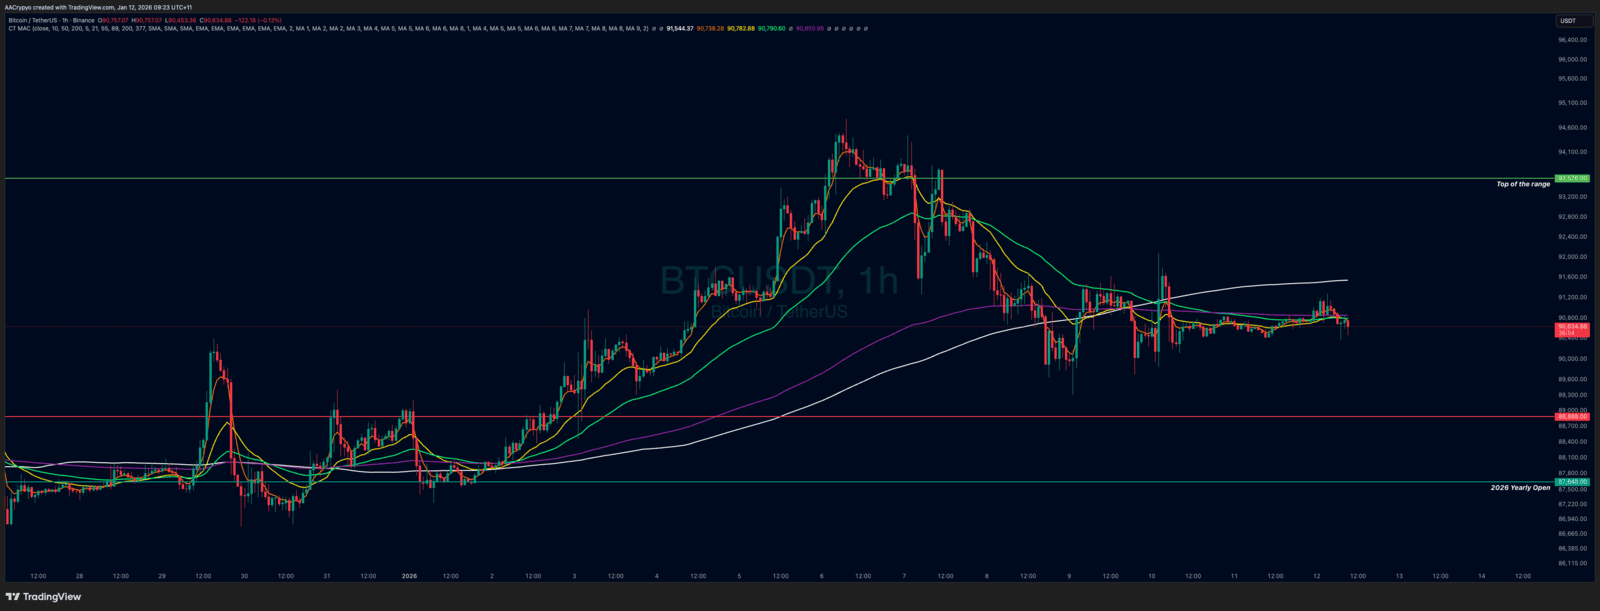1600x611 pixels.
Task: Click the '2026' year marker on time axis
Action: click(409, 576)
